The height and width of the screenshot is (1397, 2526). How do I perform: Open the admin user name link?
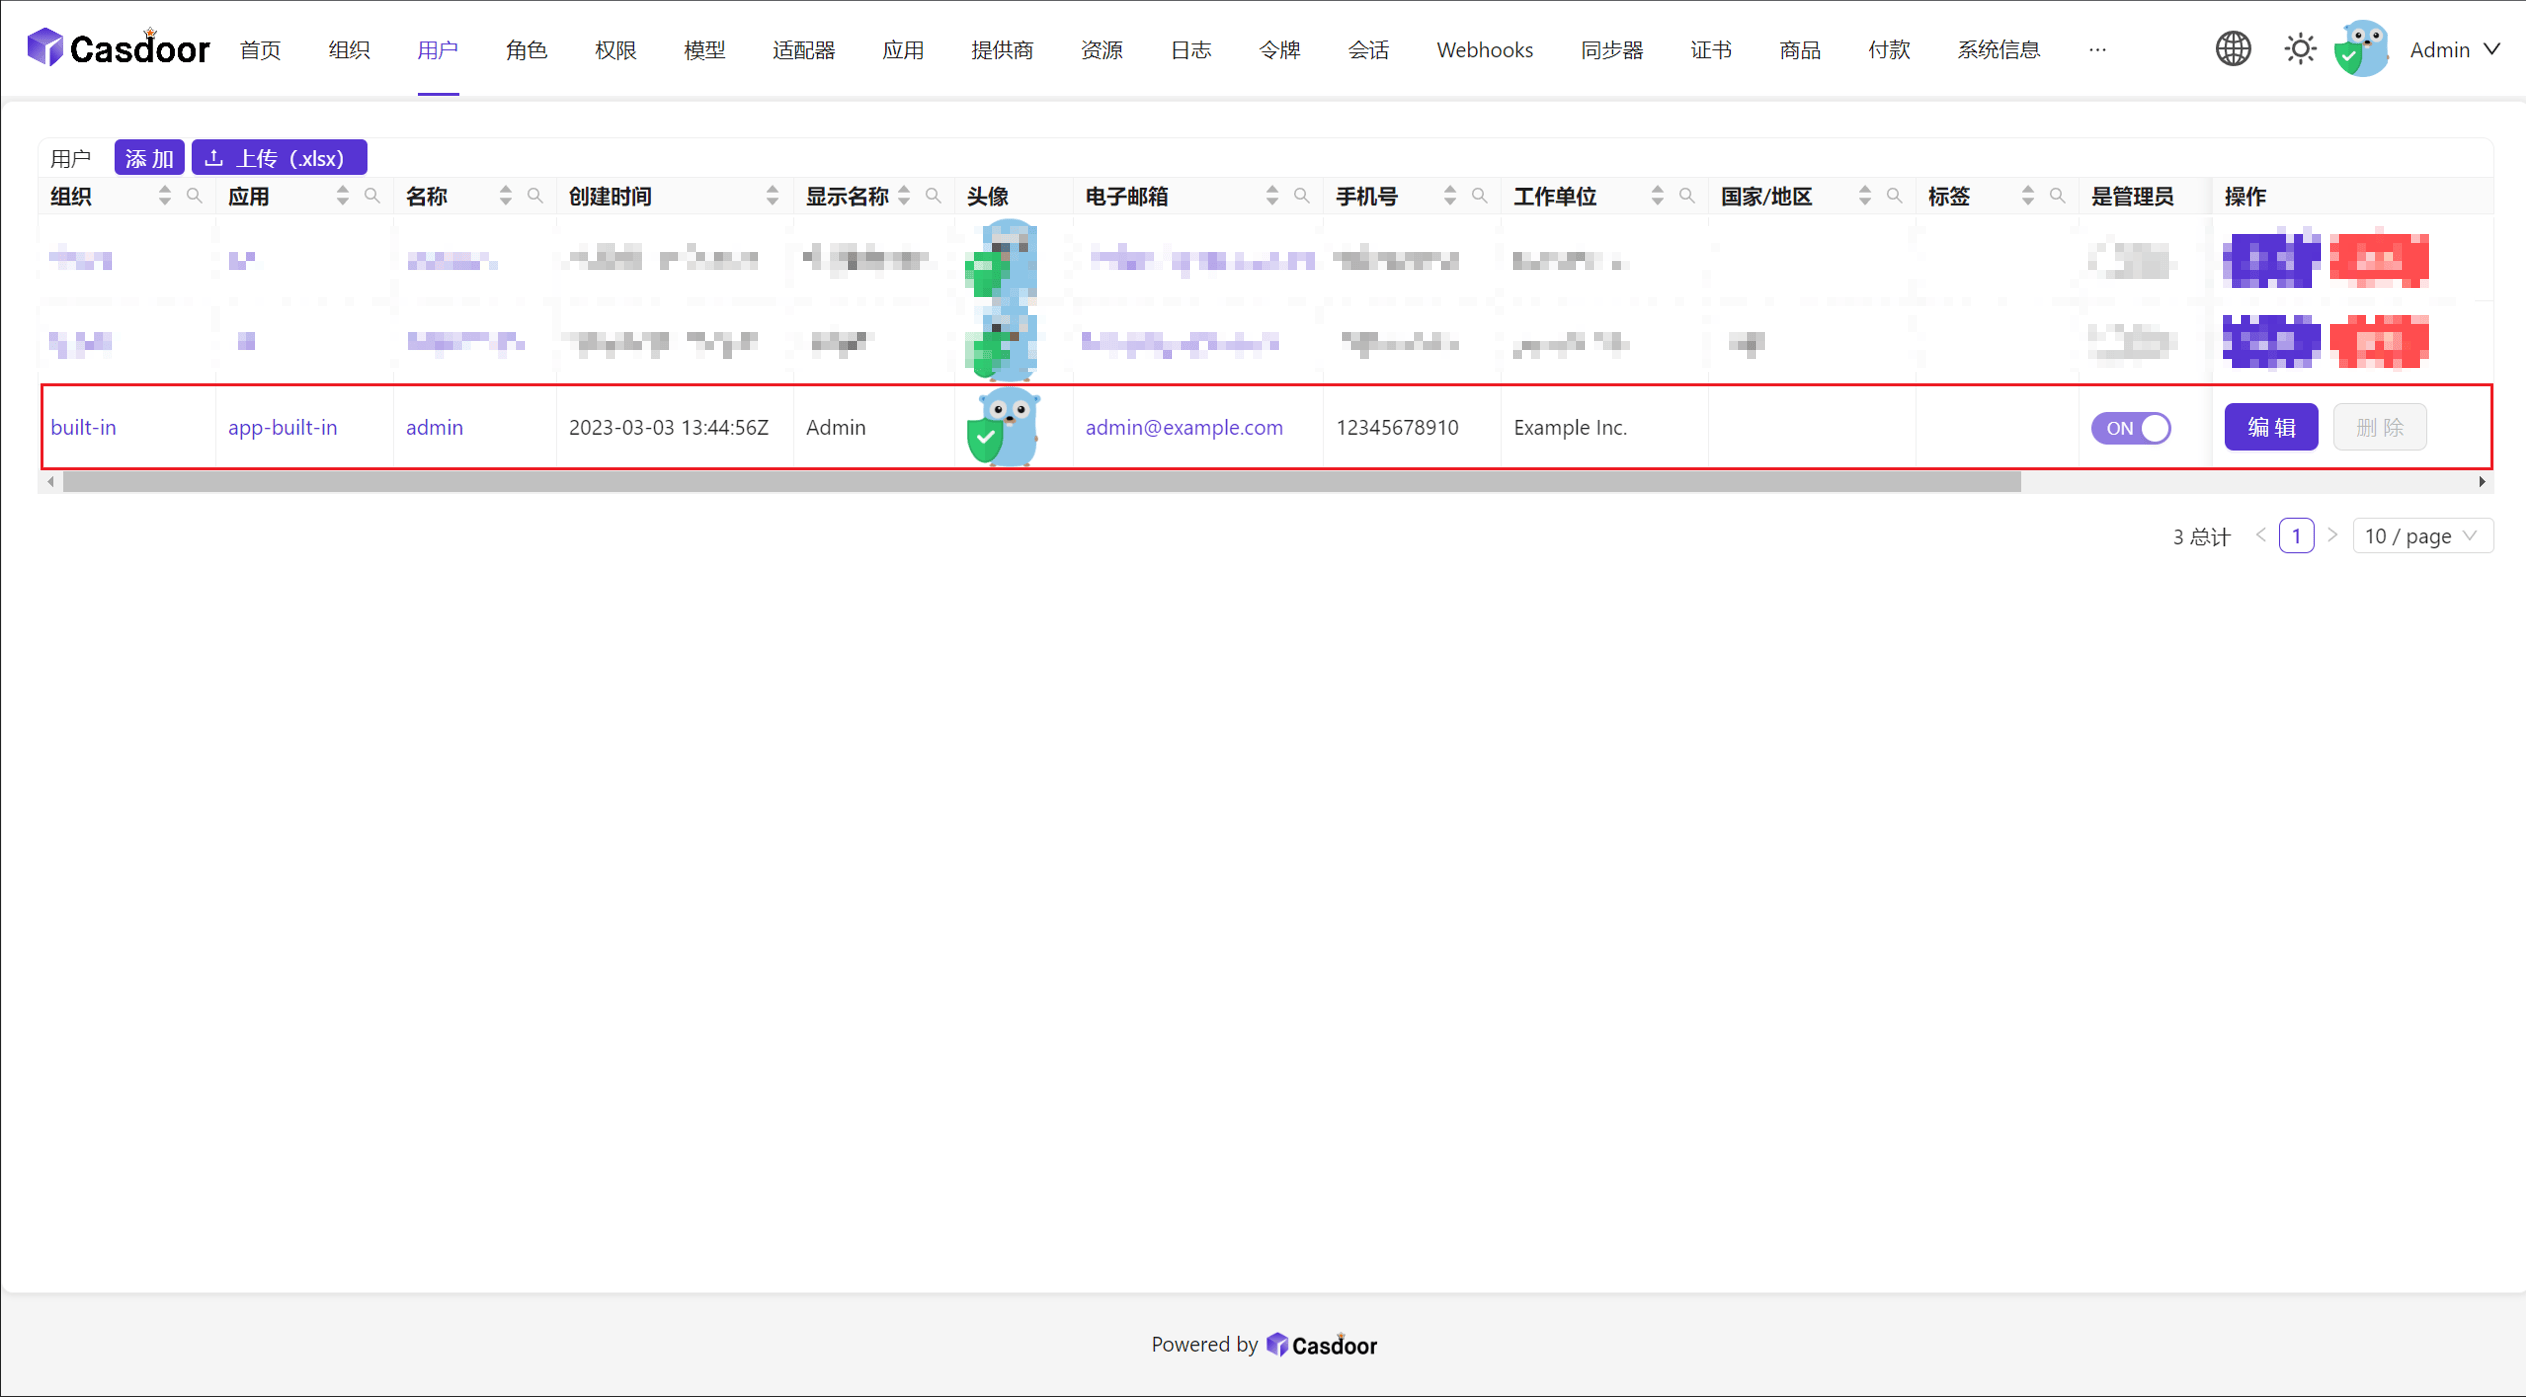click(x=434, y=427)
